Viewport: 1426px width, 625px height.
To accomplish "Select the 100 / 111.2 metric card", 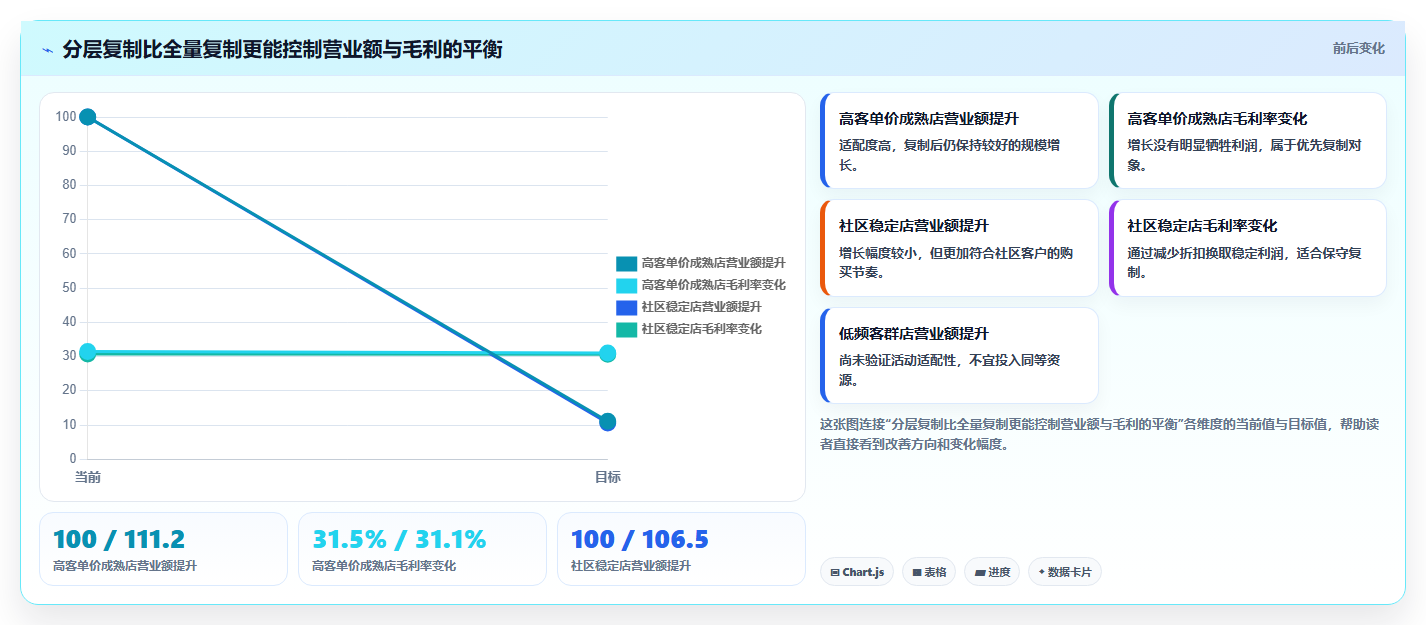I will (163, 549).
